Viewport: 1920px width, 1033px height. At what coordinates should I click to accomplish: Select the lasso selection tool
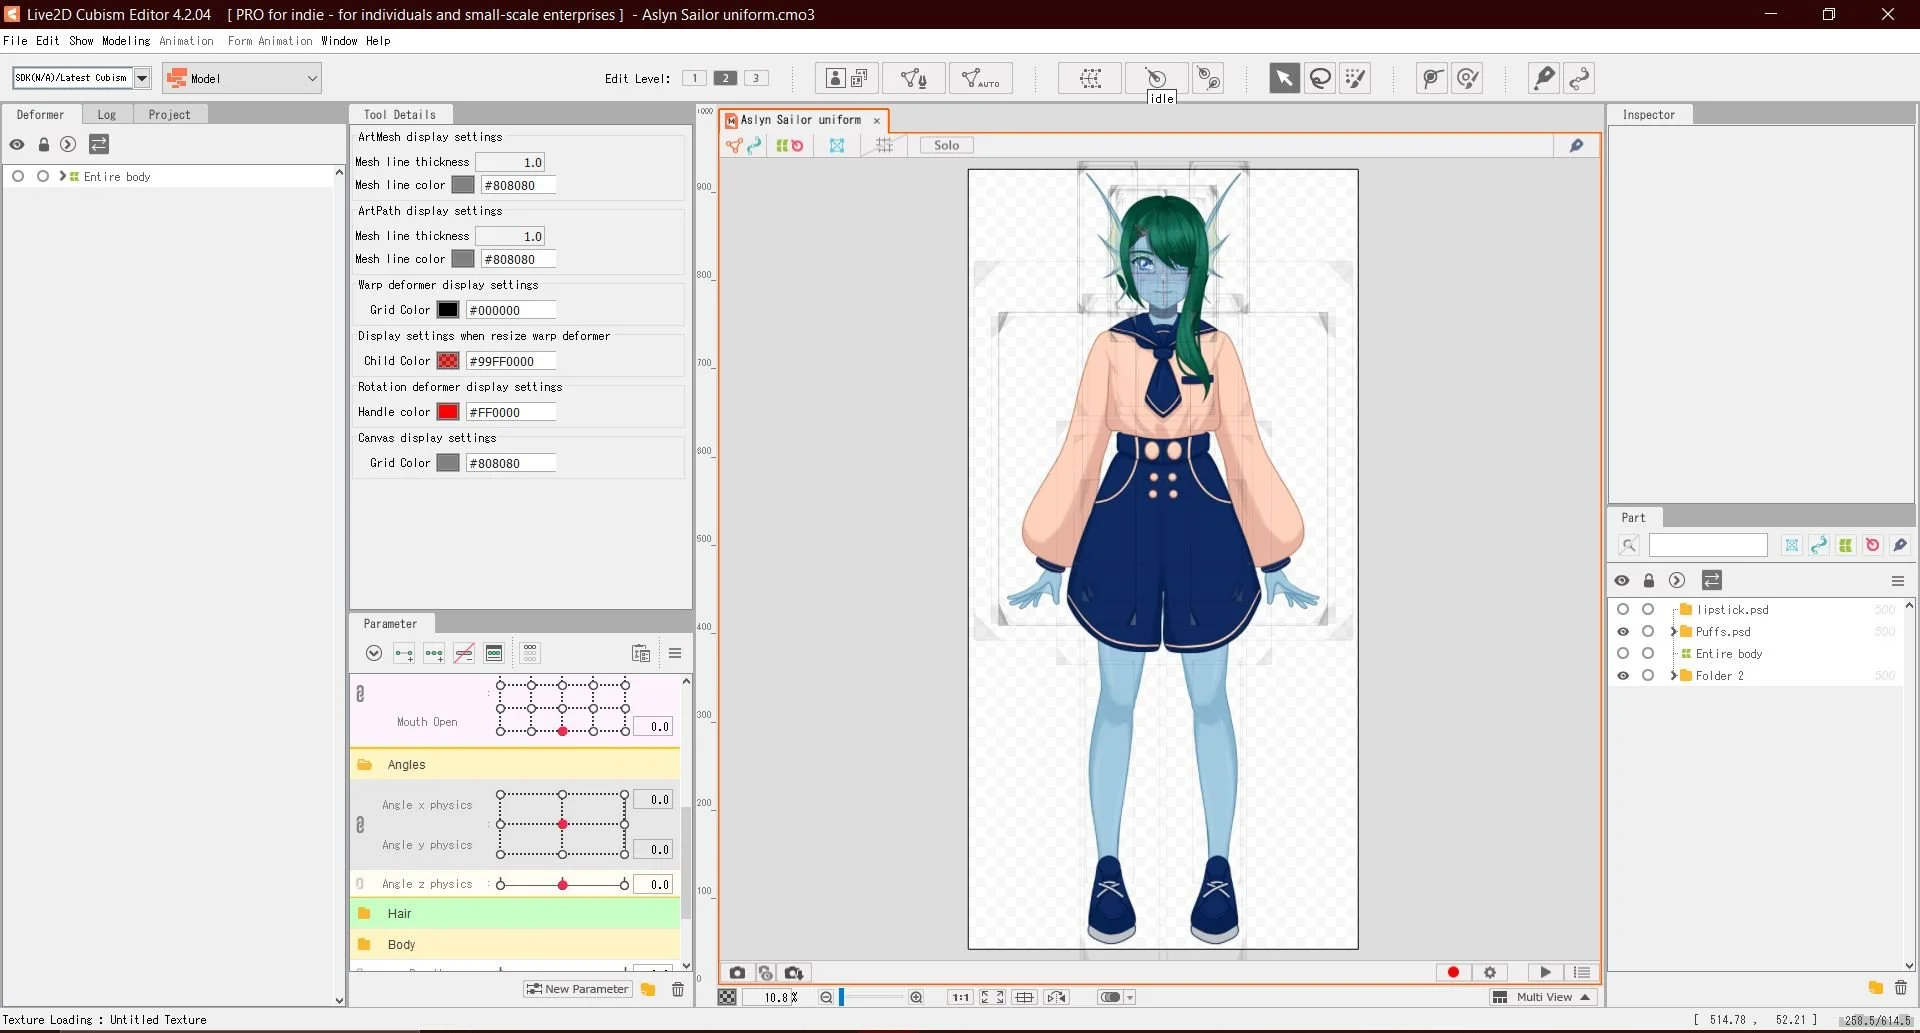pyautogui.click(x=1320, y=78)
